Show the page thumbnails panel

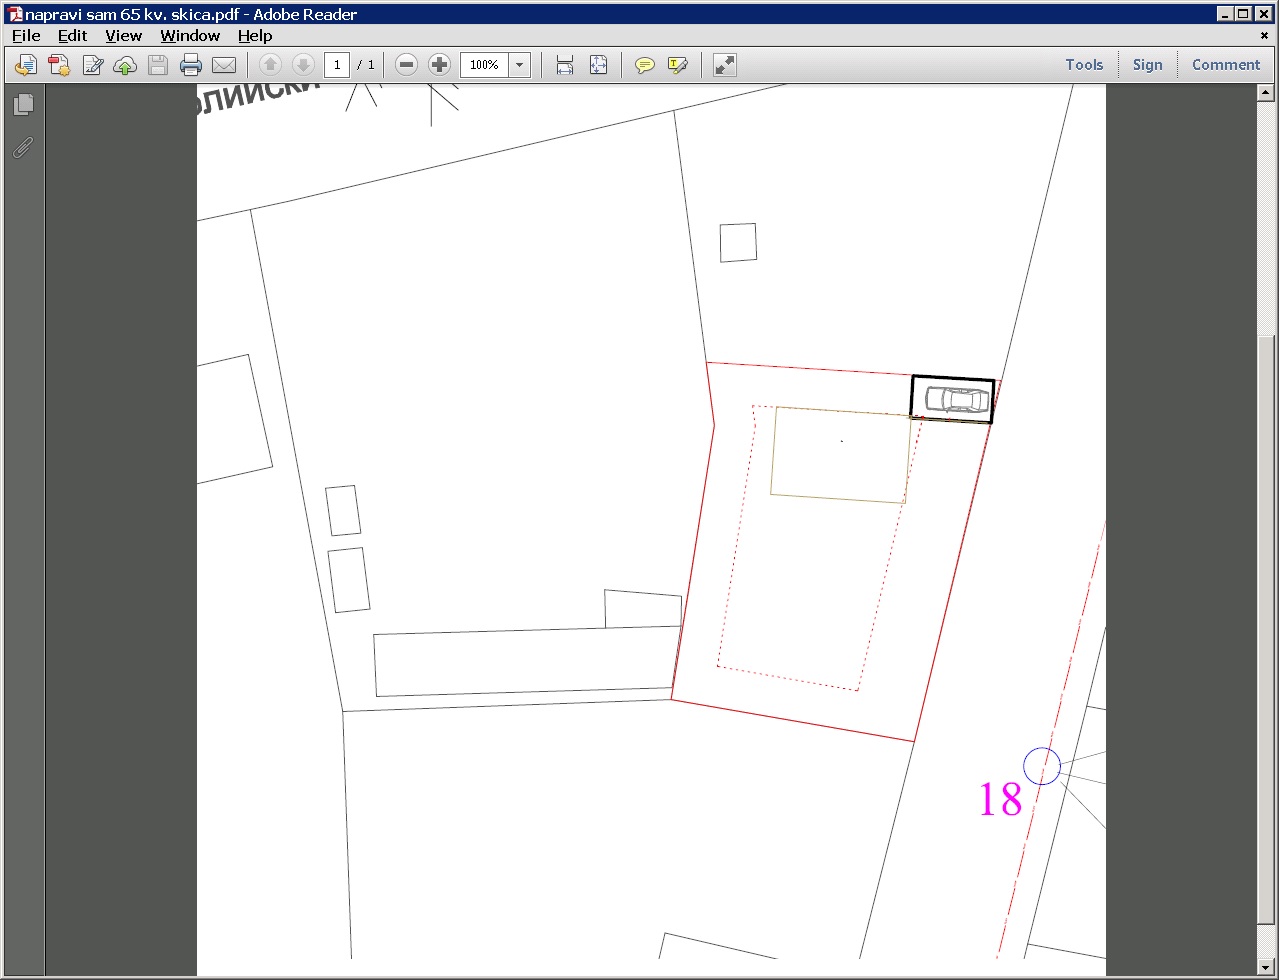24,104
